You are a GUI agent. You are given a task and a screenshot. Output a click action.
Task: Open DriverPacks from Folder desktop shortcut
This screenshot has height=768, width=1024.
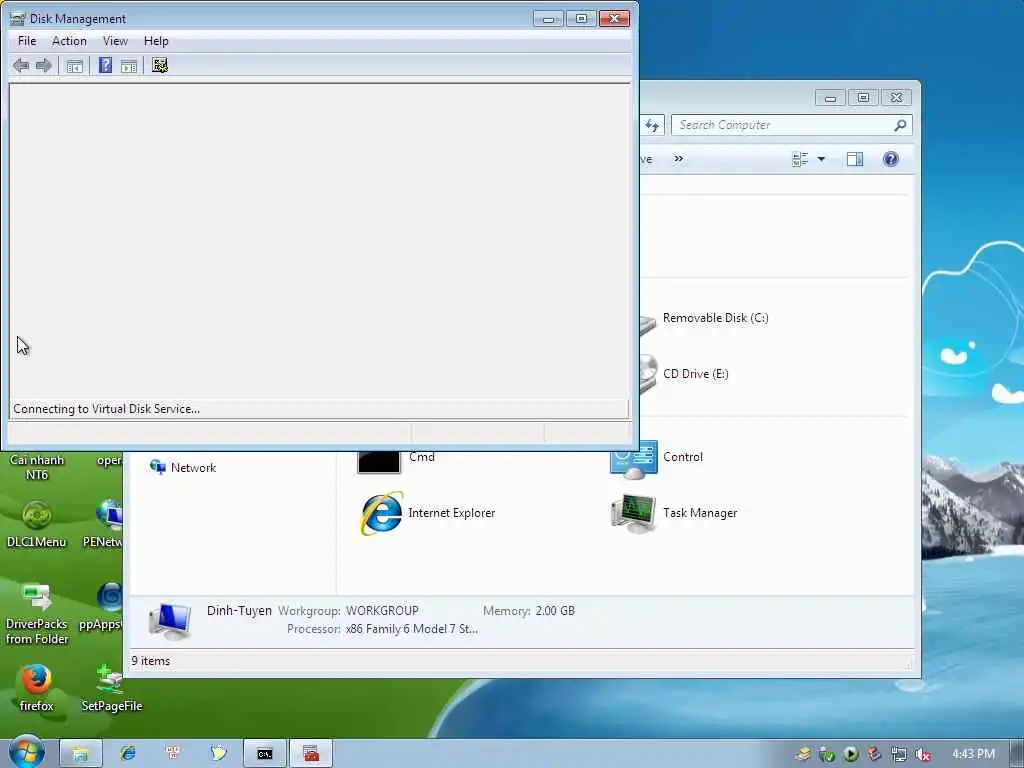tap(37, 614)
